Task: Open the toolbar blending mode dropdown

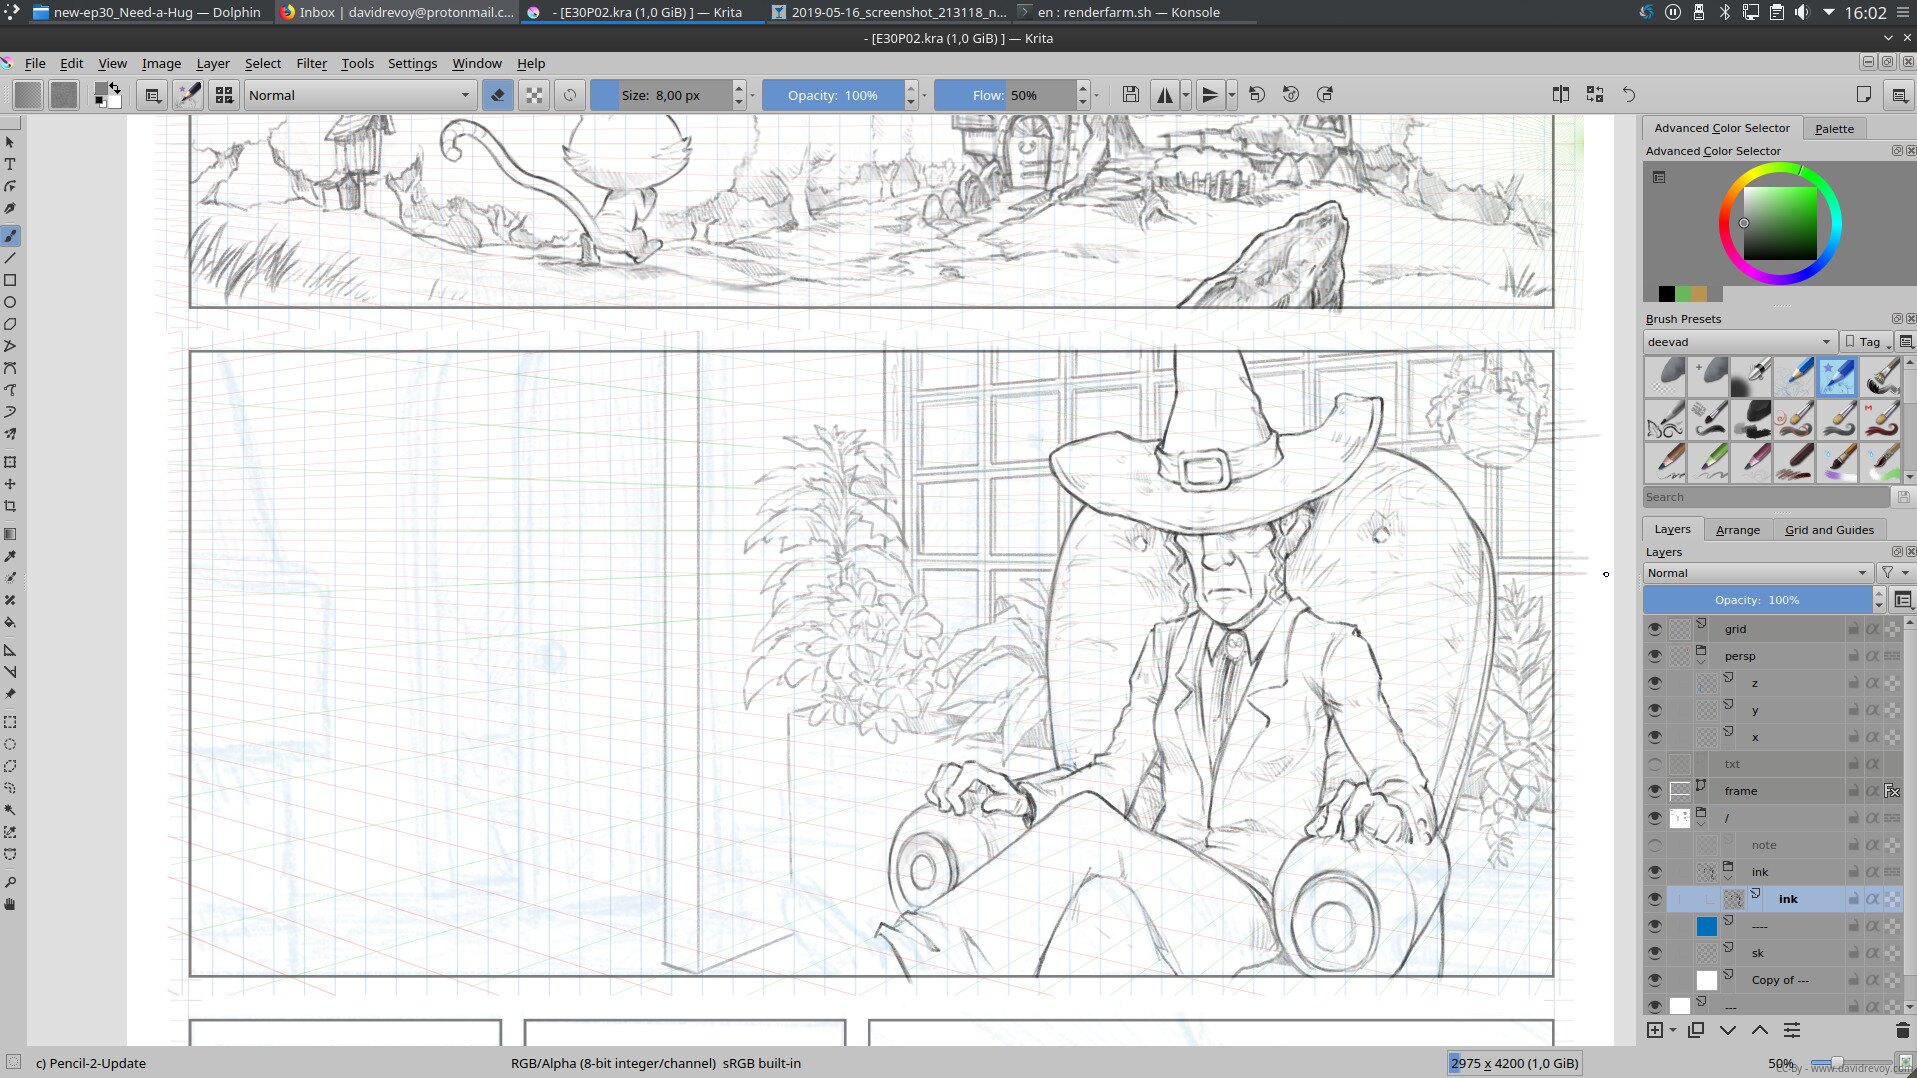Action: [359, 95]
